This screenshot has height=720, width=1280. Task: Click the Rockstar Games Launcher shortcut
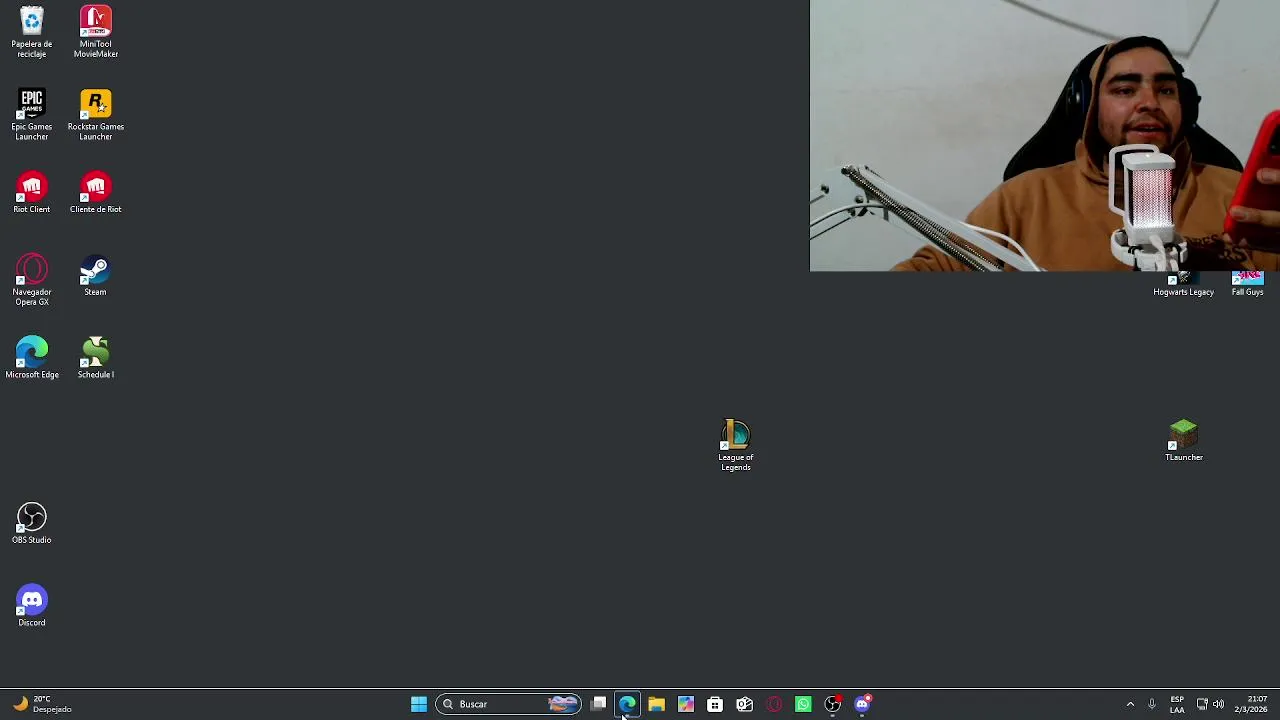point(96,115)
